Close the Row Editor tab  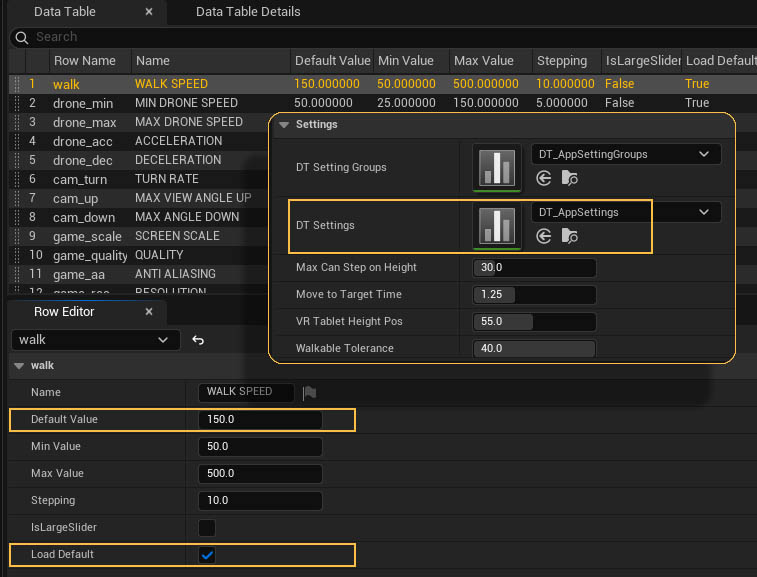tap(149, 312)
